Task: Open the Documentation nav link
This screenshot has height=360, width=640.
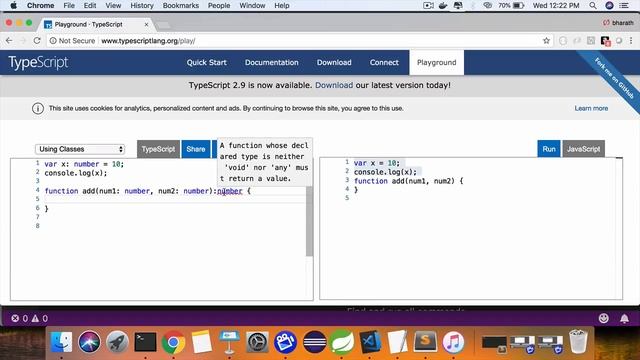Action: [x=271, y=62]
